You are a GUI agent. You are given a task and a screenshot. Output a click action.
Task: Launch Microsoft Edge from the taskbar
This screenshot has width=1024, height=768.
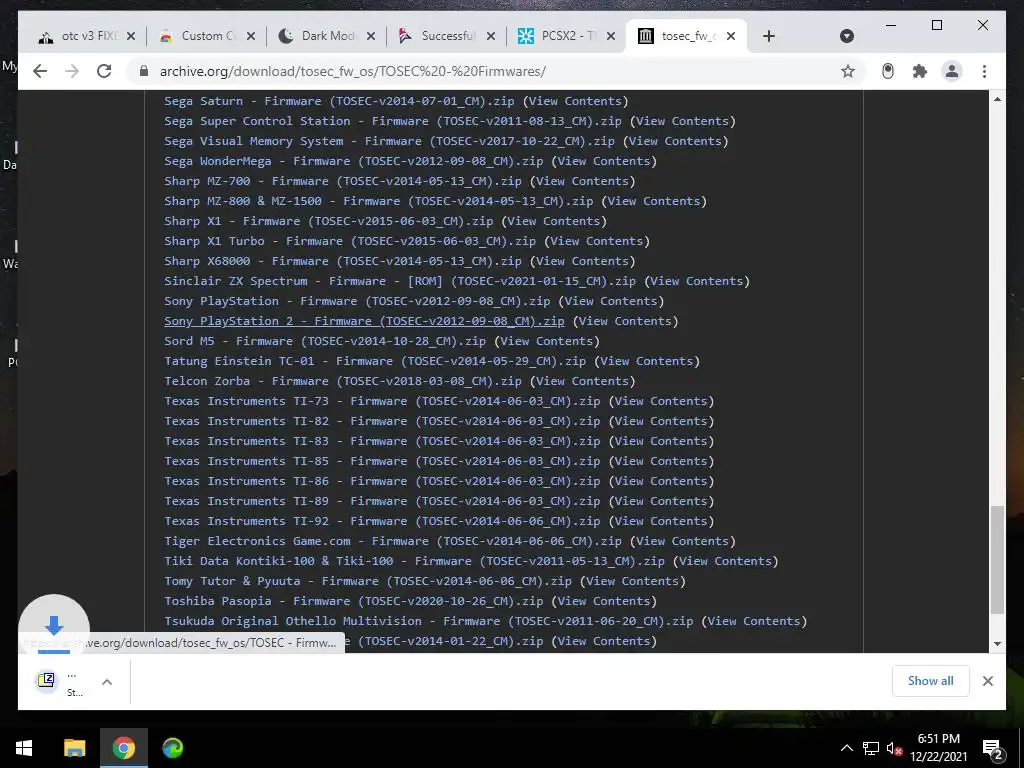[x=172, y=748]
